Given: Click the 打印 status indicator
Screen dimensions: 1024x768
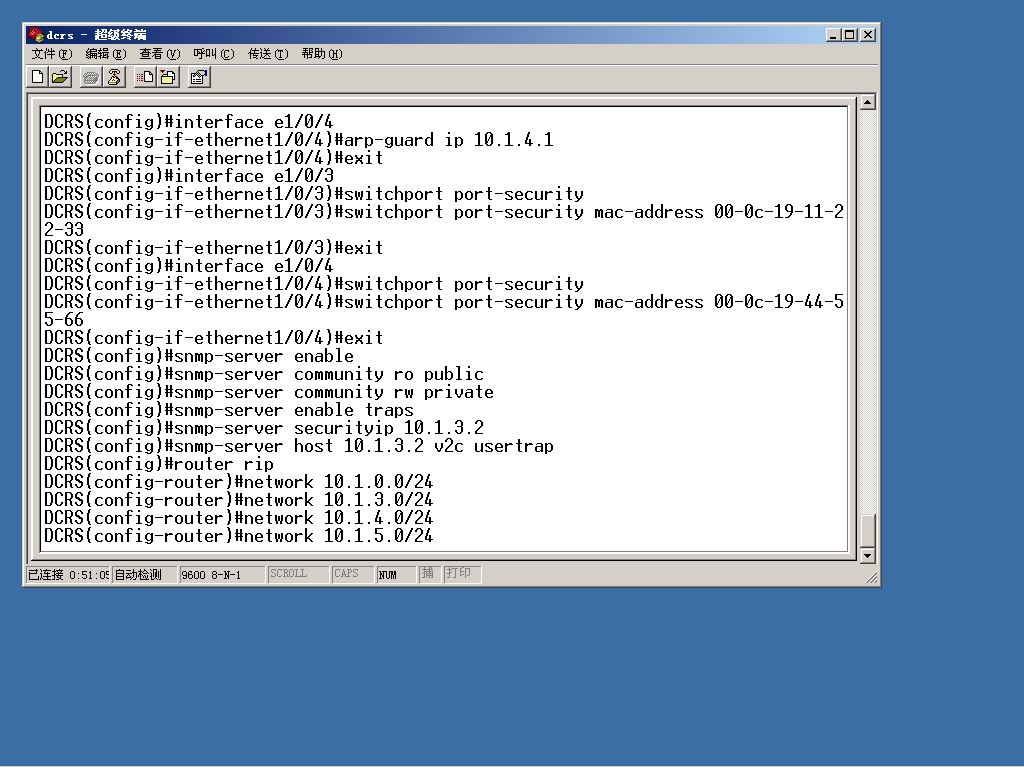Looking at the screenshot, I should [462, 574].
